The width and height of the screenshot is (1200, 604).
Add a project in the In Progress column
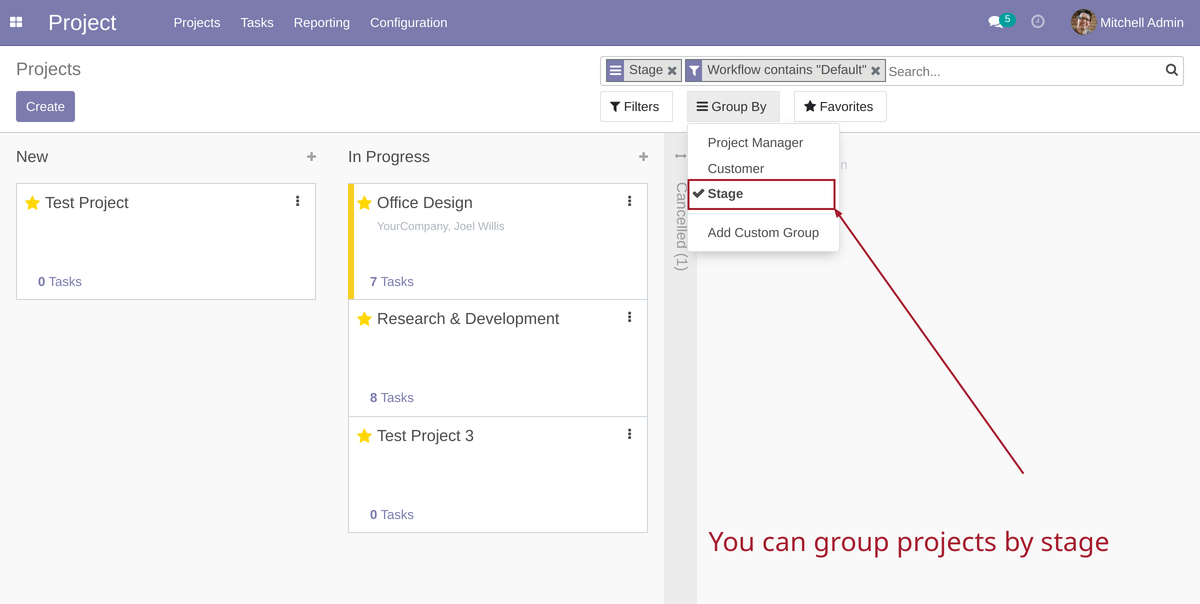(644, 156)
